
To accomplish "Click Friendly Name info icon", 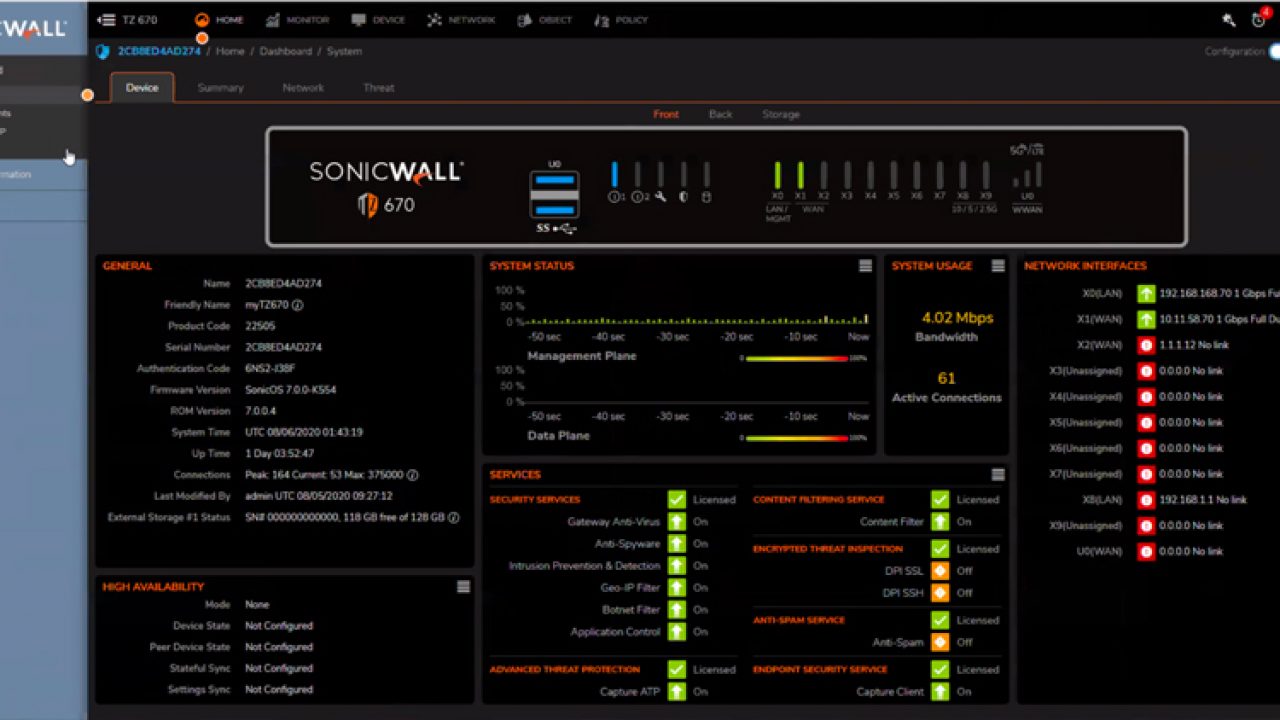I will (x=298, y=305).
